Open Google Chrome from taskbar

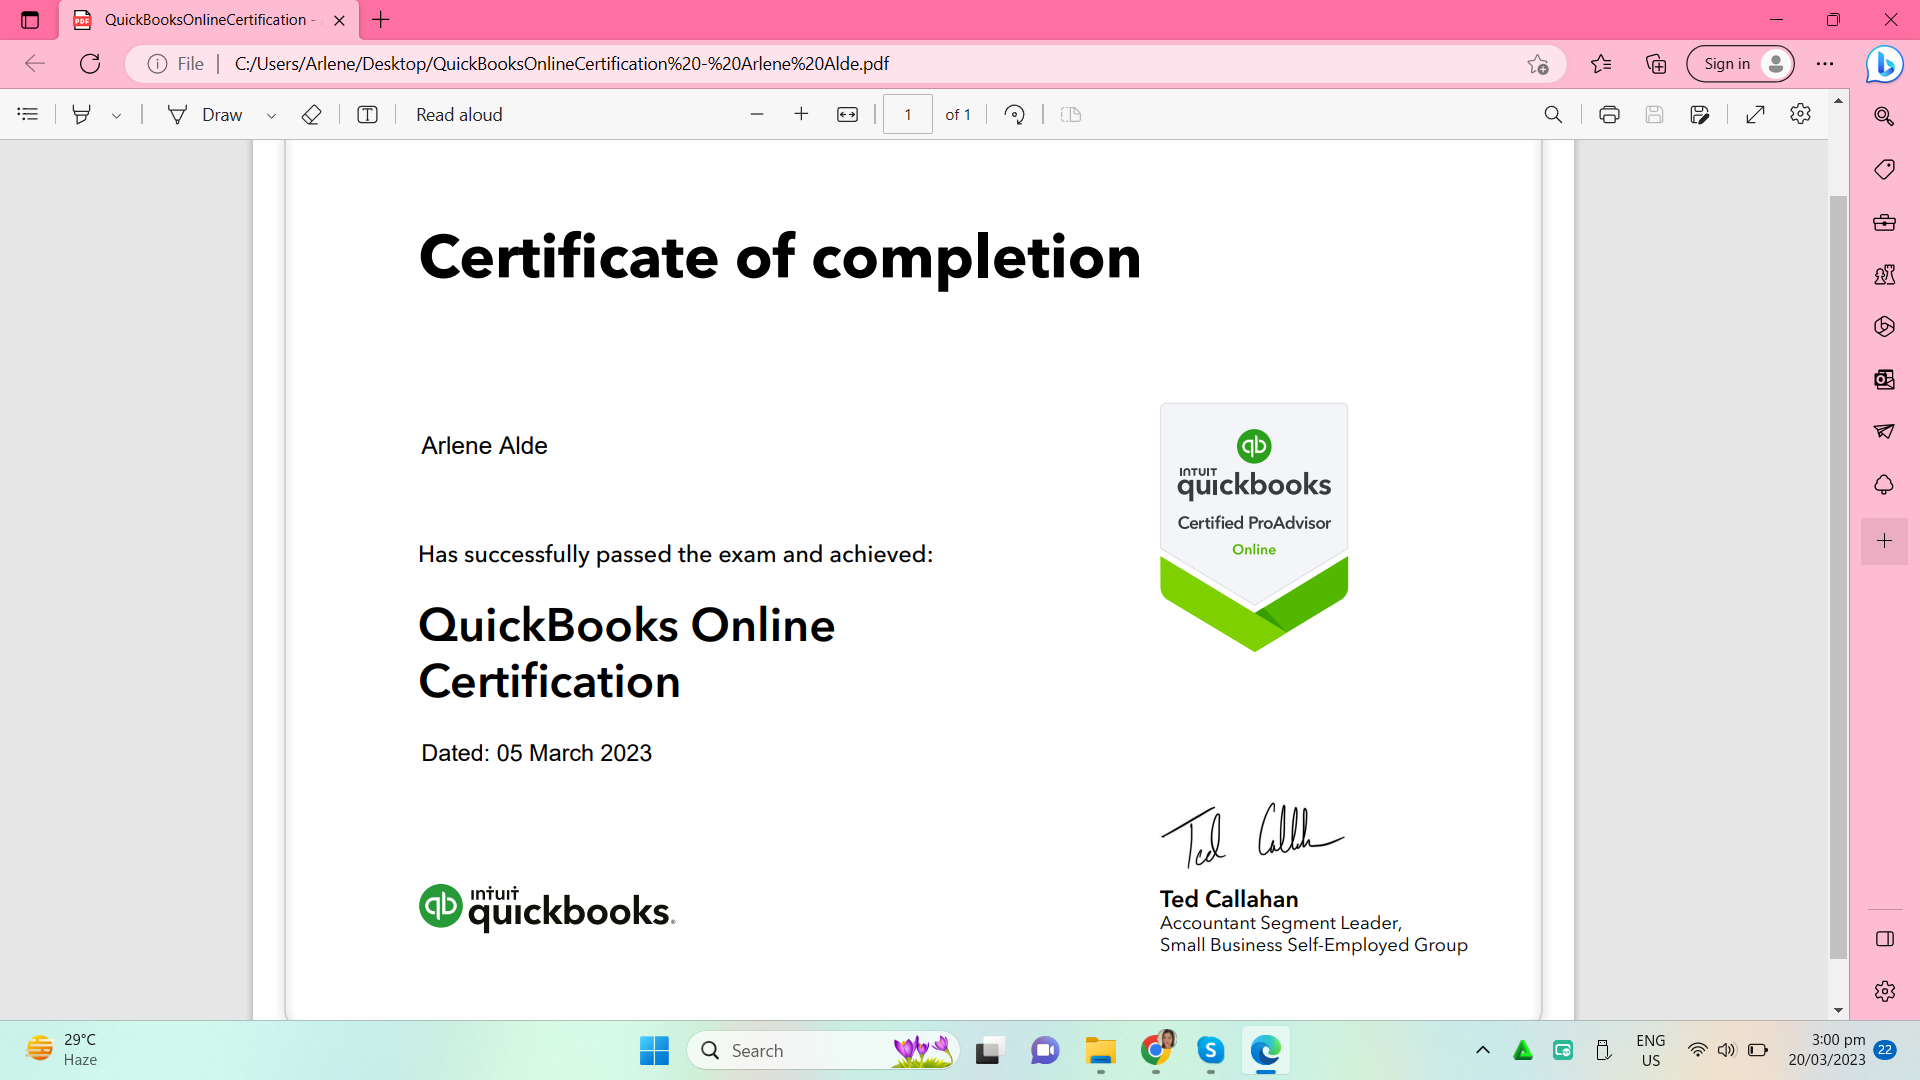coord(1155,1050)
